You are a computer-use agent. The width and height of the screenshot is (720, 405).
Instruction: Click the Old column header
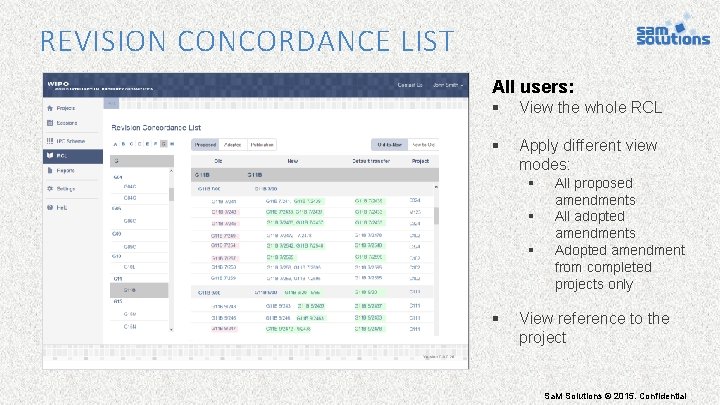click(x=219, y=161)
